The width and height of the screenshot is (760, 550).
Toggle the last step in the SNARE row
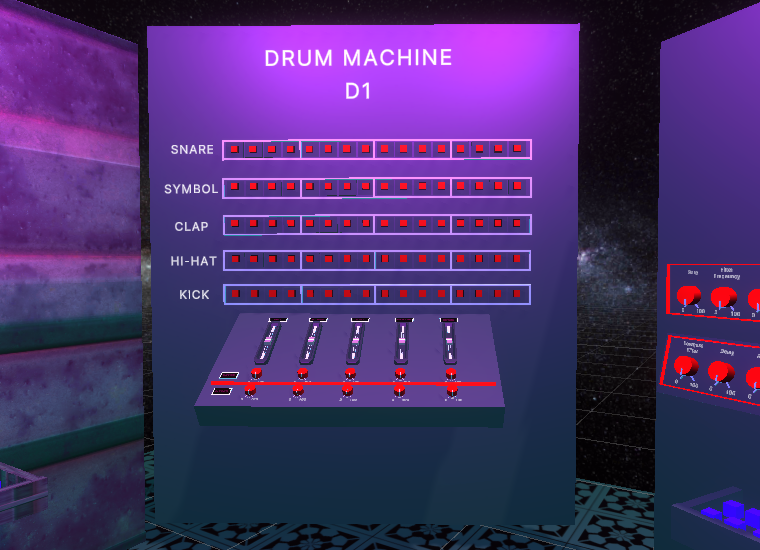[x=518, y=149]
